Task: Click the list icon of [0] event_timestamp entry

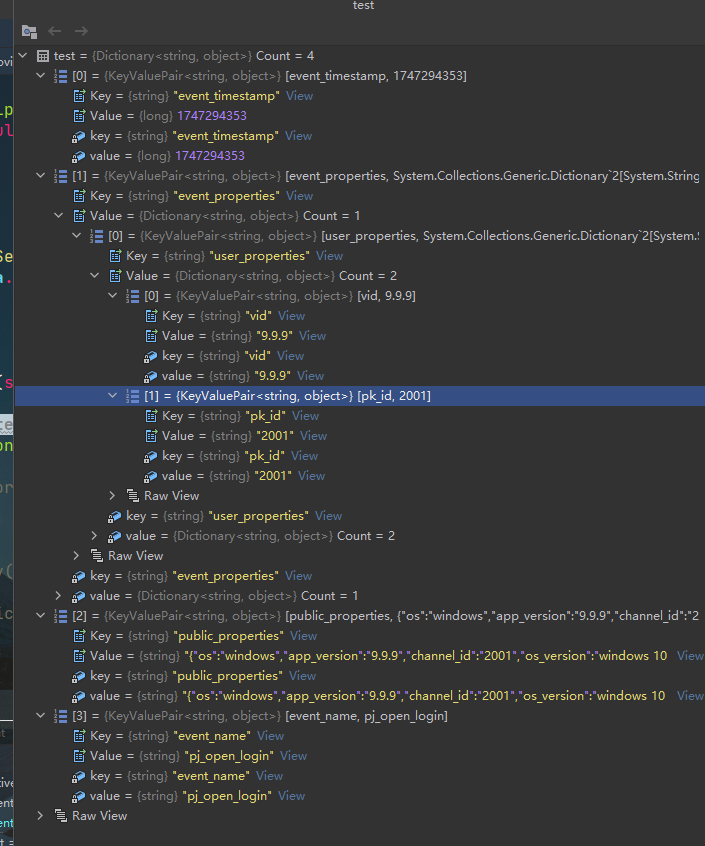Action: (x=60, y=76)
